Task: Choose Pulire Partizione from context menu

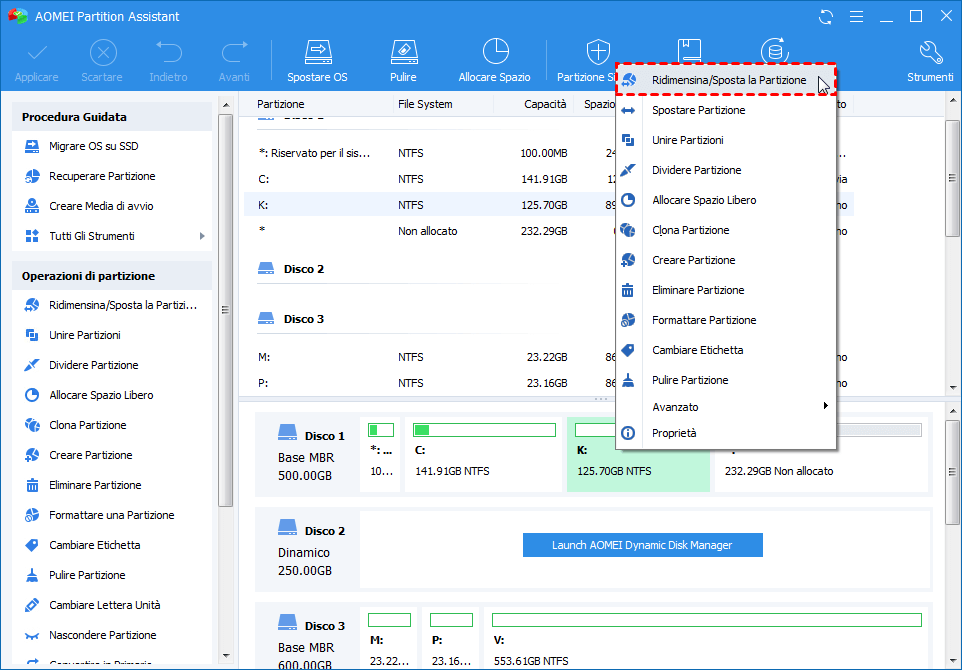Action: (726, 381)
